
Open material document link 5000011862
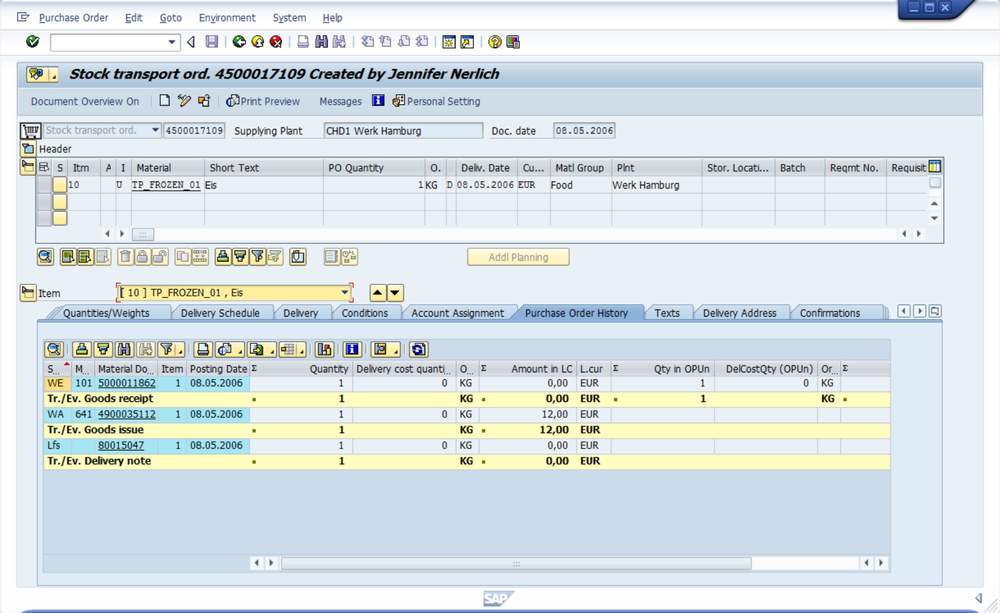pyautogui.click(x=127, y=383)
